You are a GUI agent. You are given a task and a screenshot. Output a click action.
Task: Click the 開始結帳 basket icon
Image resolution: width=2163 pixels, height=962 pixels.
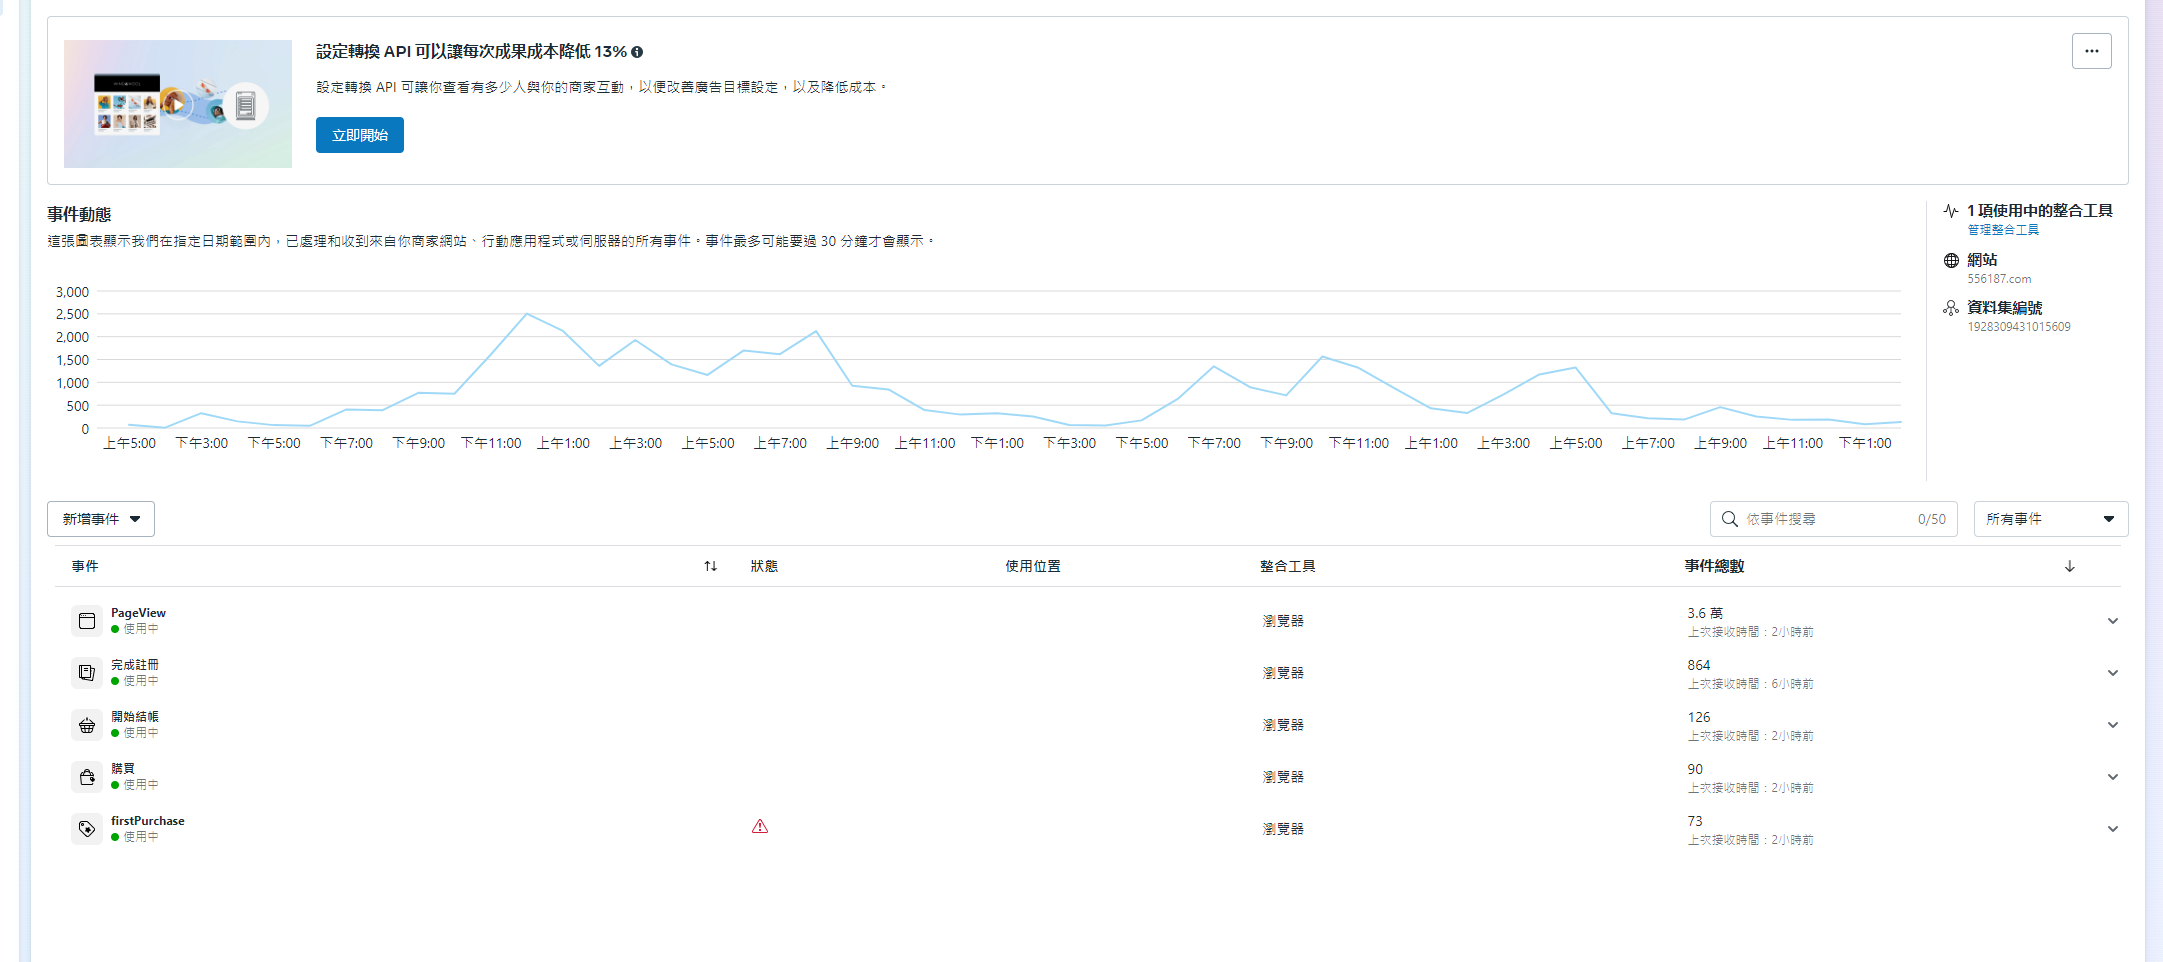(x=87, y=725)
